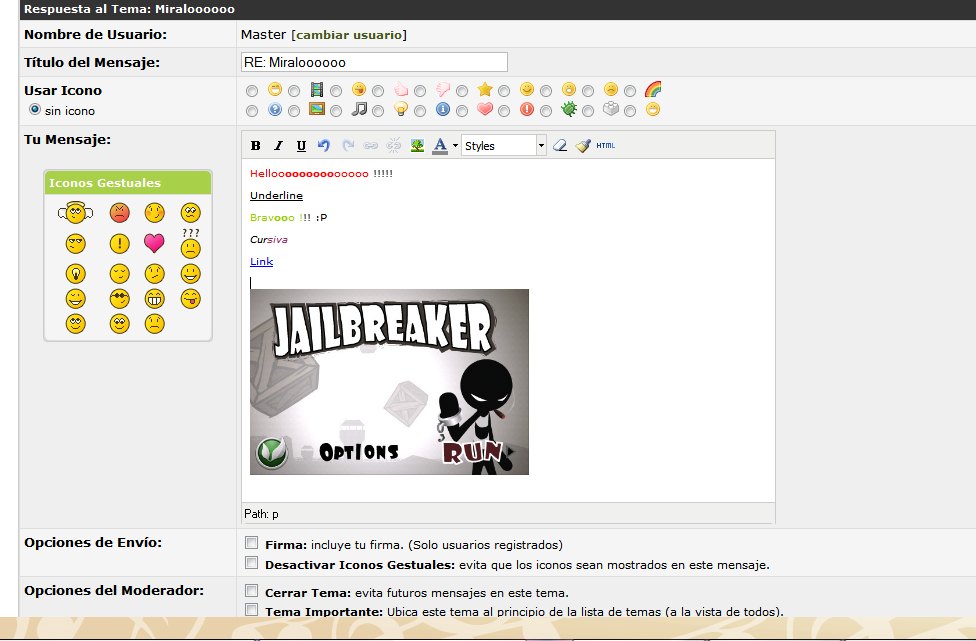Remove link with the broken chain icon
The image size is (976, 641).
point(393,146)
